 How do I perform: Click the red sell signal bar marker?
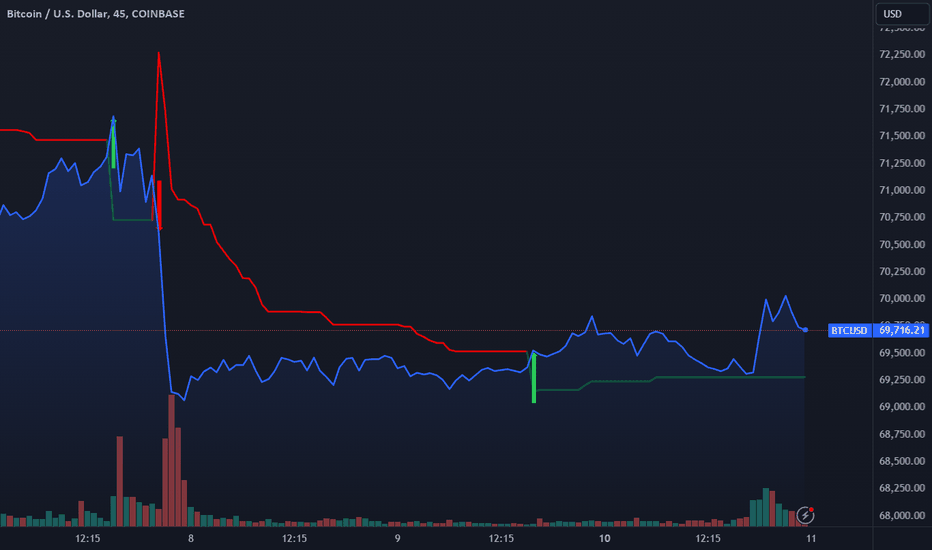[x=159, y=205]
